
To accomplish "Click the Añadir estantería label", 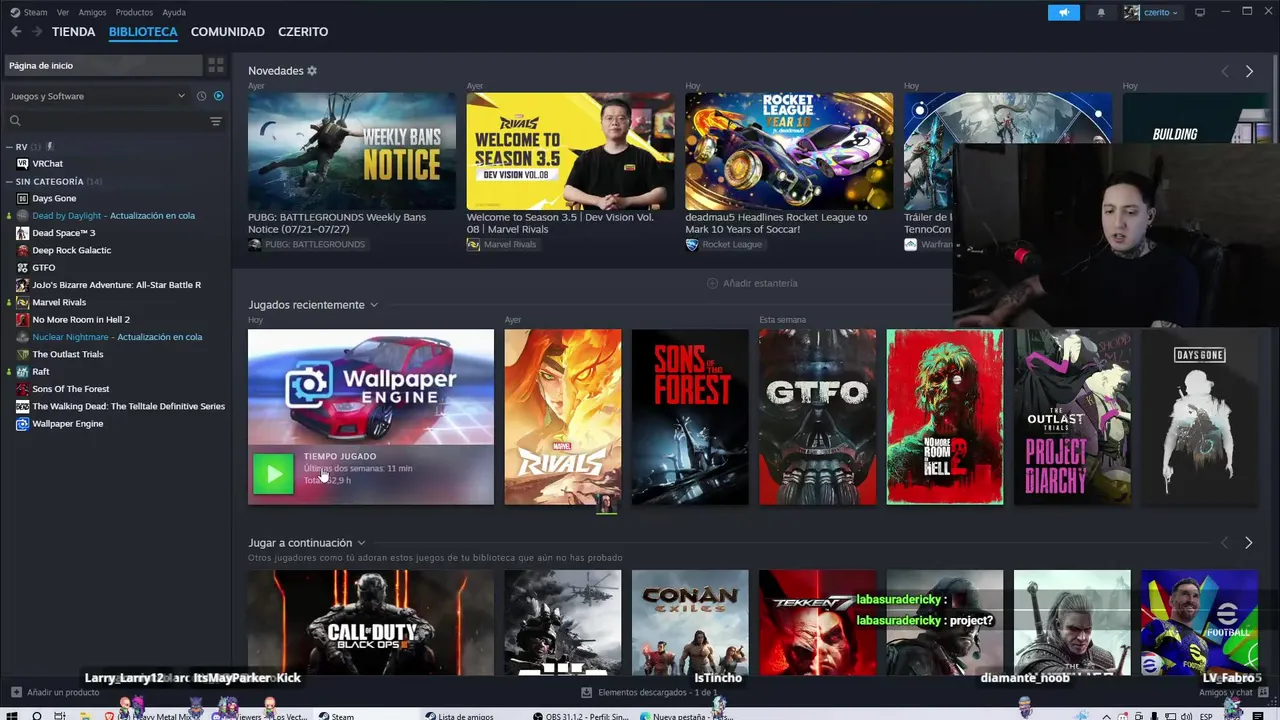I will [760, 283].
